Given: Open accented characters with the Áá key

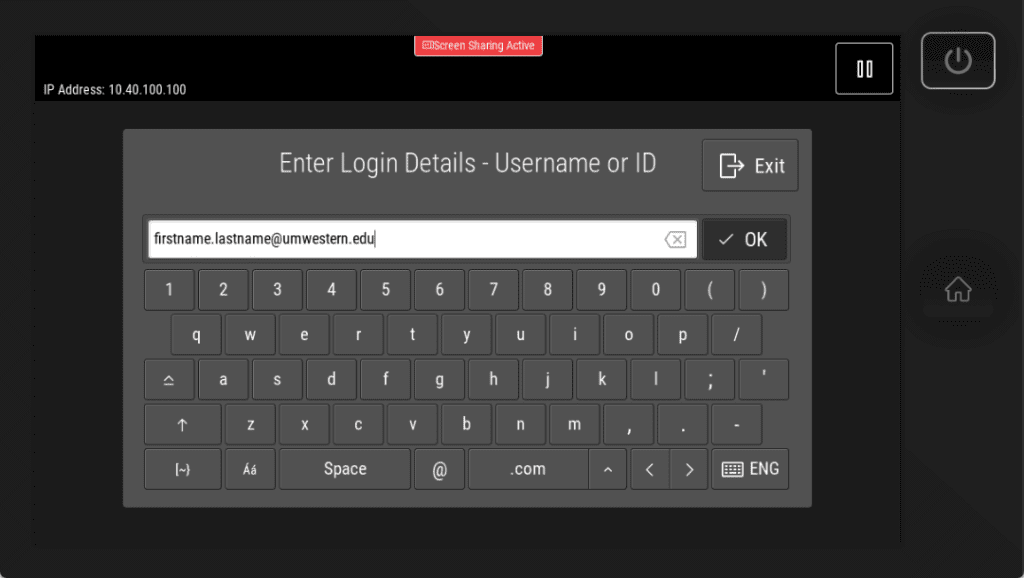Looking at the screenshot, I should [250, 468].
